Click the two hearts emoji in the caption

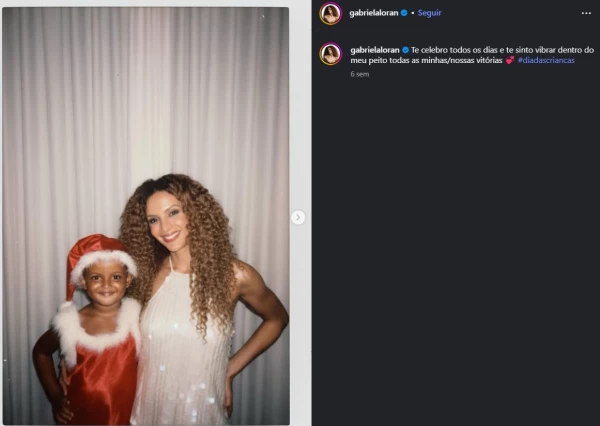pos(510,60)
